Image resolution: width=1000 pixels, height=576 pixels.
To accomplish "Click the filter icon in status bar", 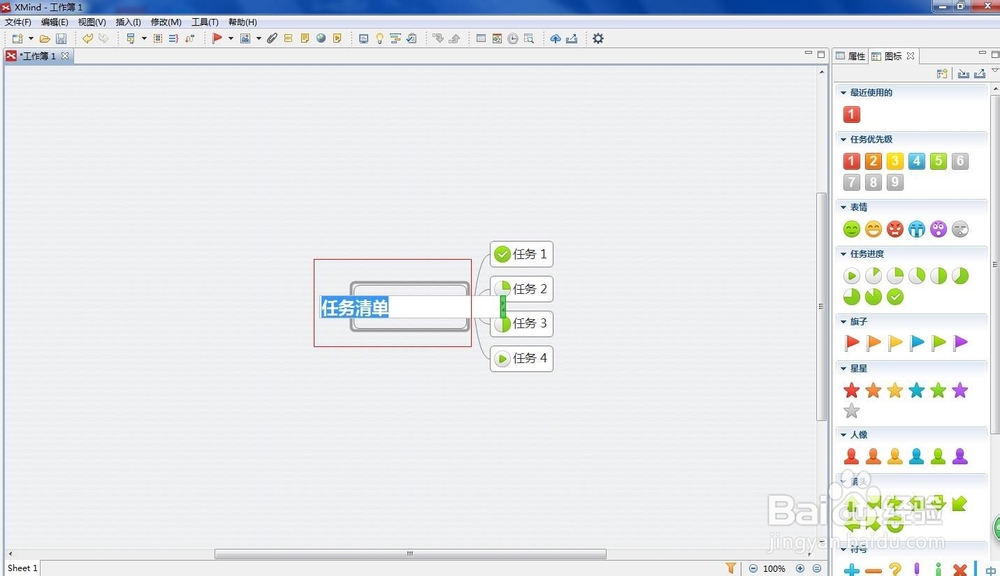I will coord(731,568).
